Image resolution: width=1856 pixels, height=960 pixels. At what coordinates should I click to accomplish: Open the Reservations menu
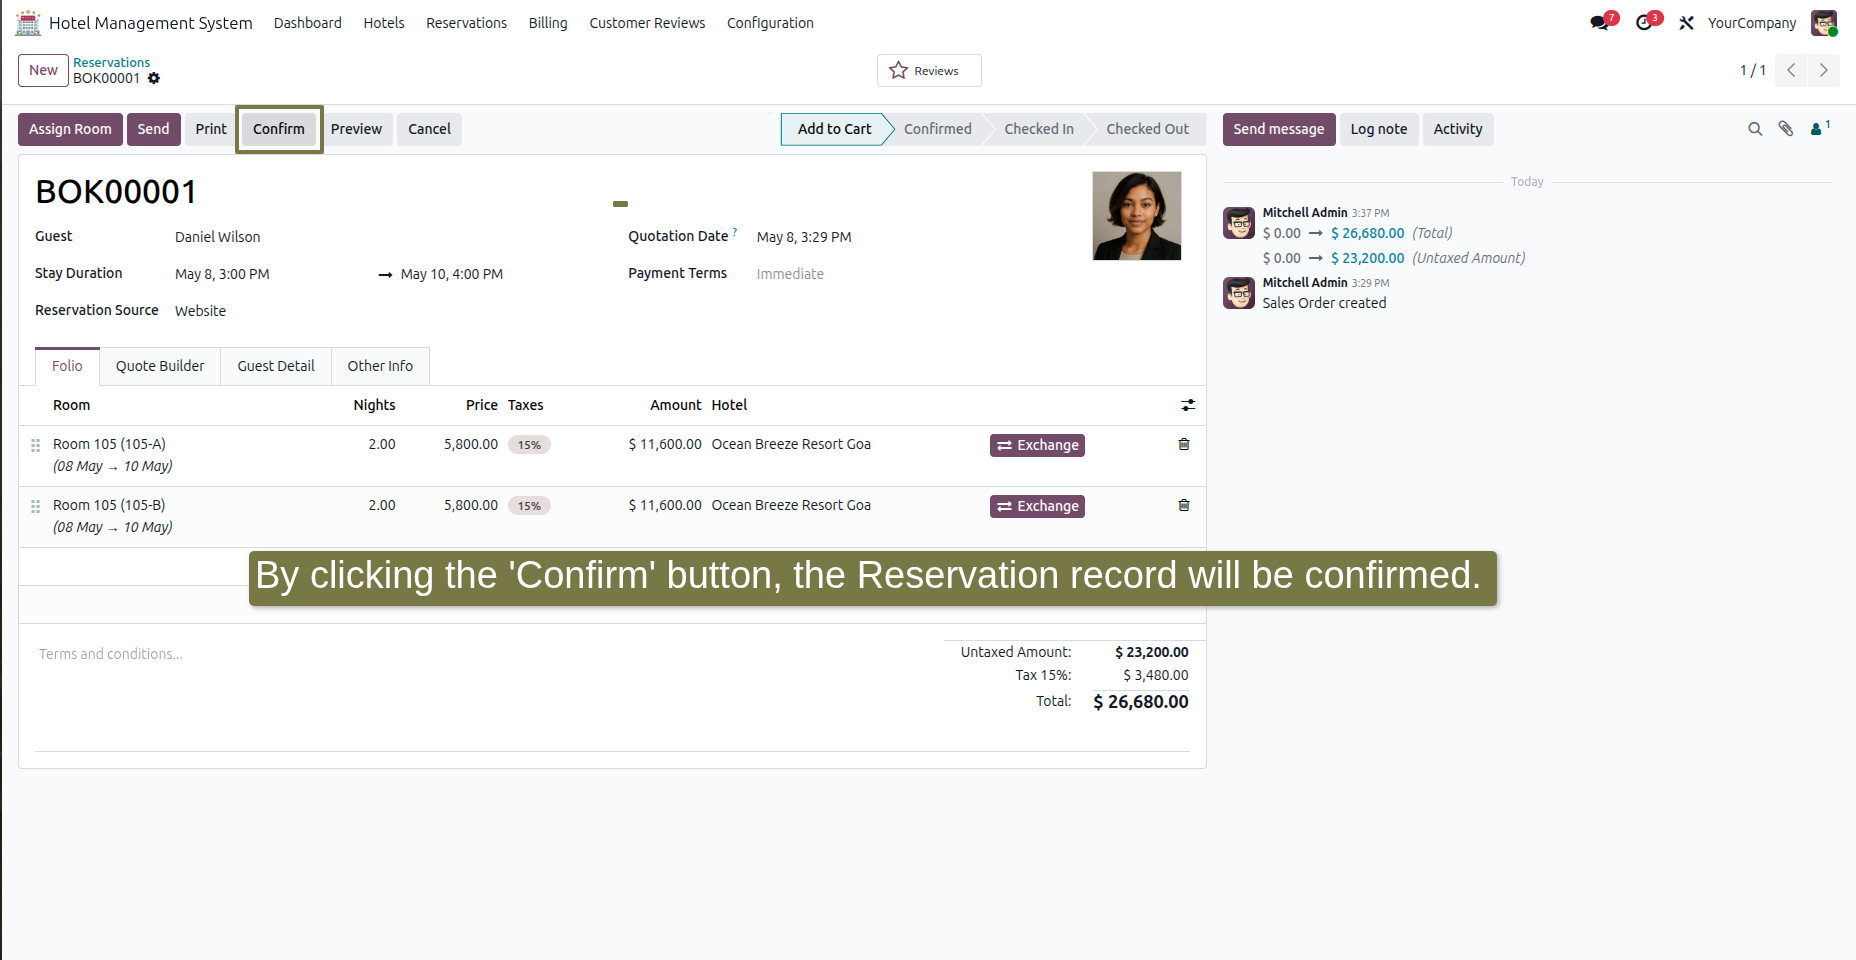[x=467, y=23]
